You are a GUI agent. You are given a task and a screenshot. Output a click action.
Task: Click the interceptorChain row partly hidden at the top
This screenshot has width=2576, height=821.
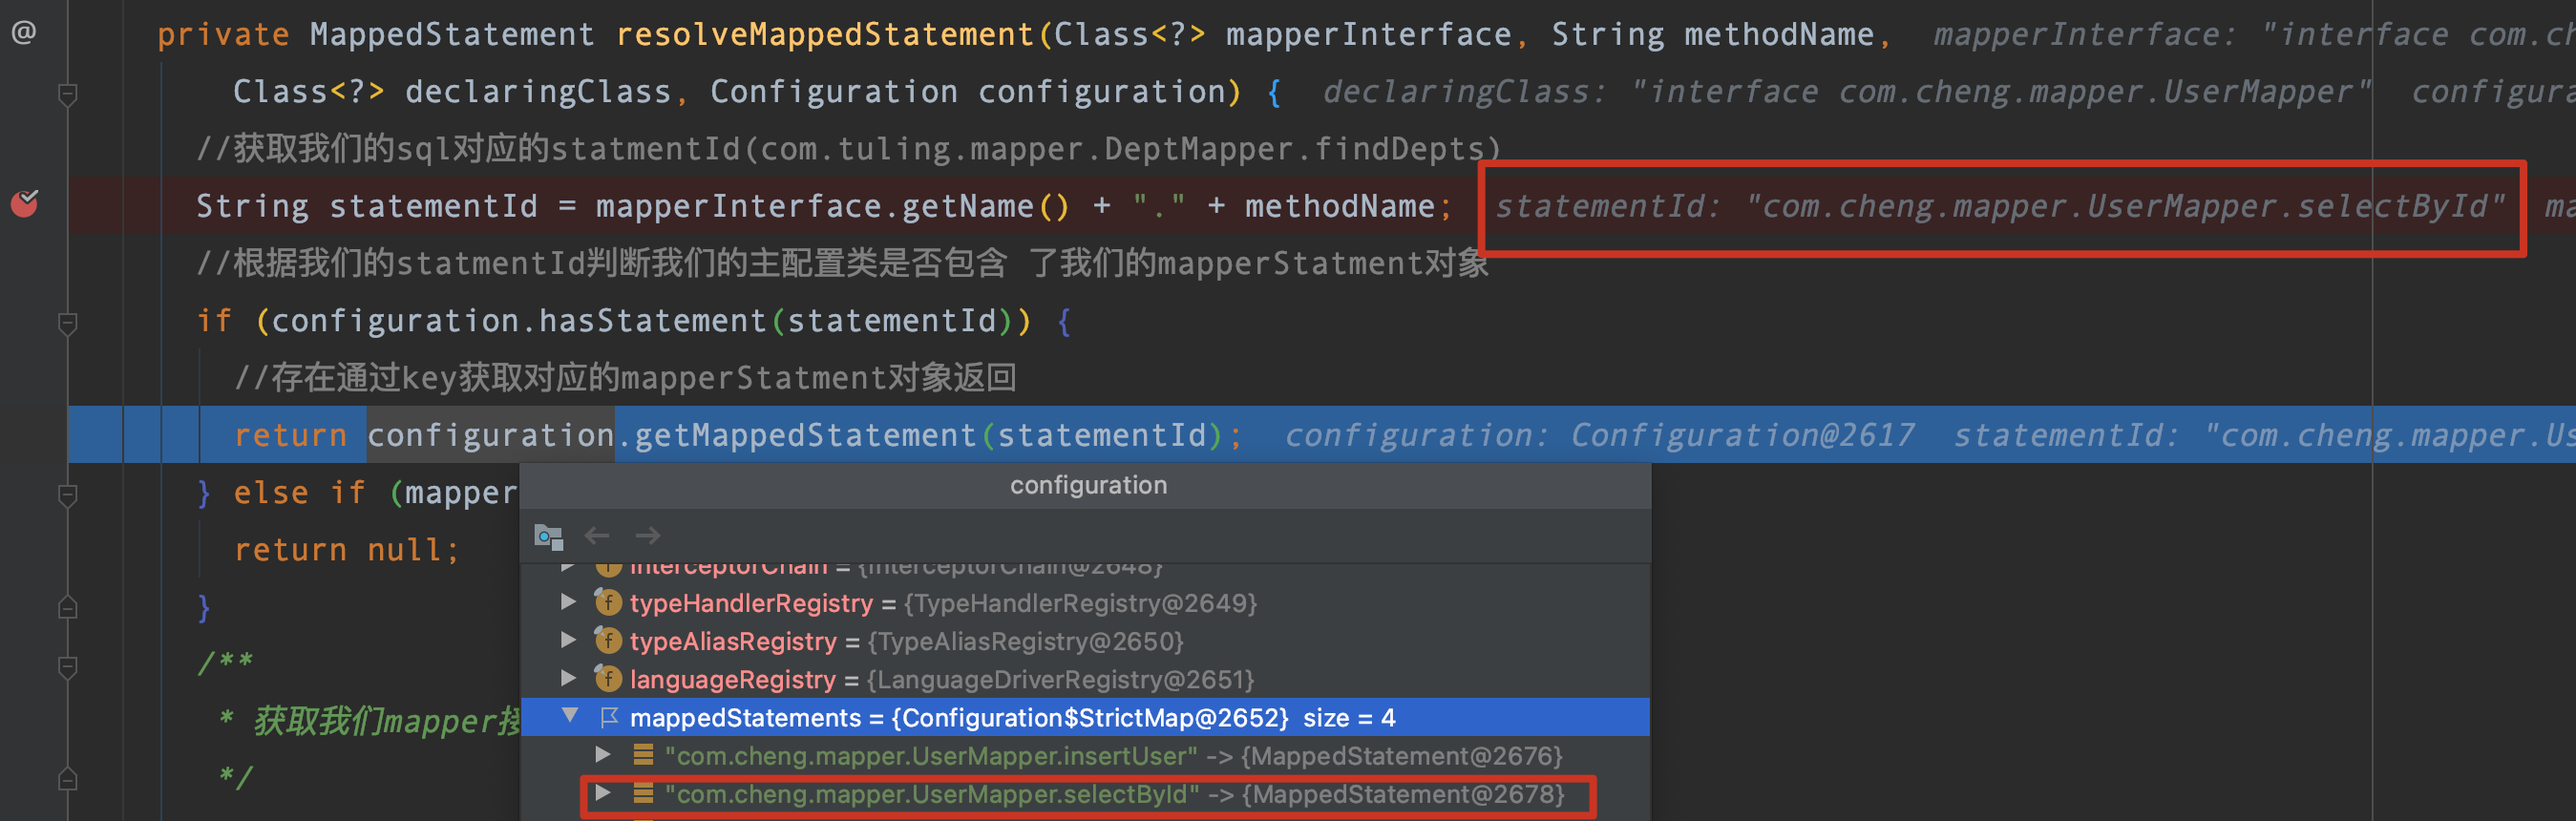point(1086,571)
